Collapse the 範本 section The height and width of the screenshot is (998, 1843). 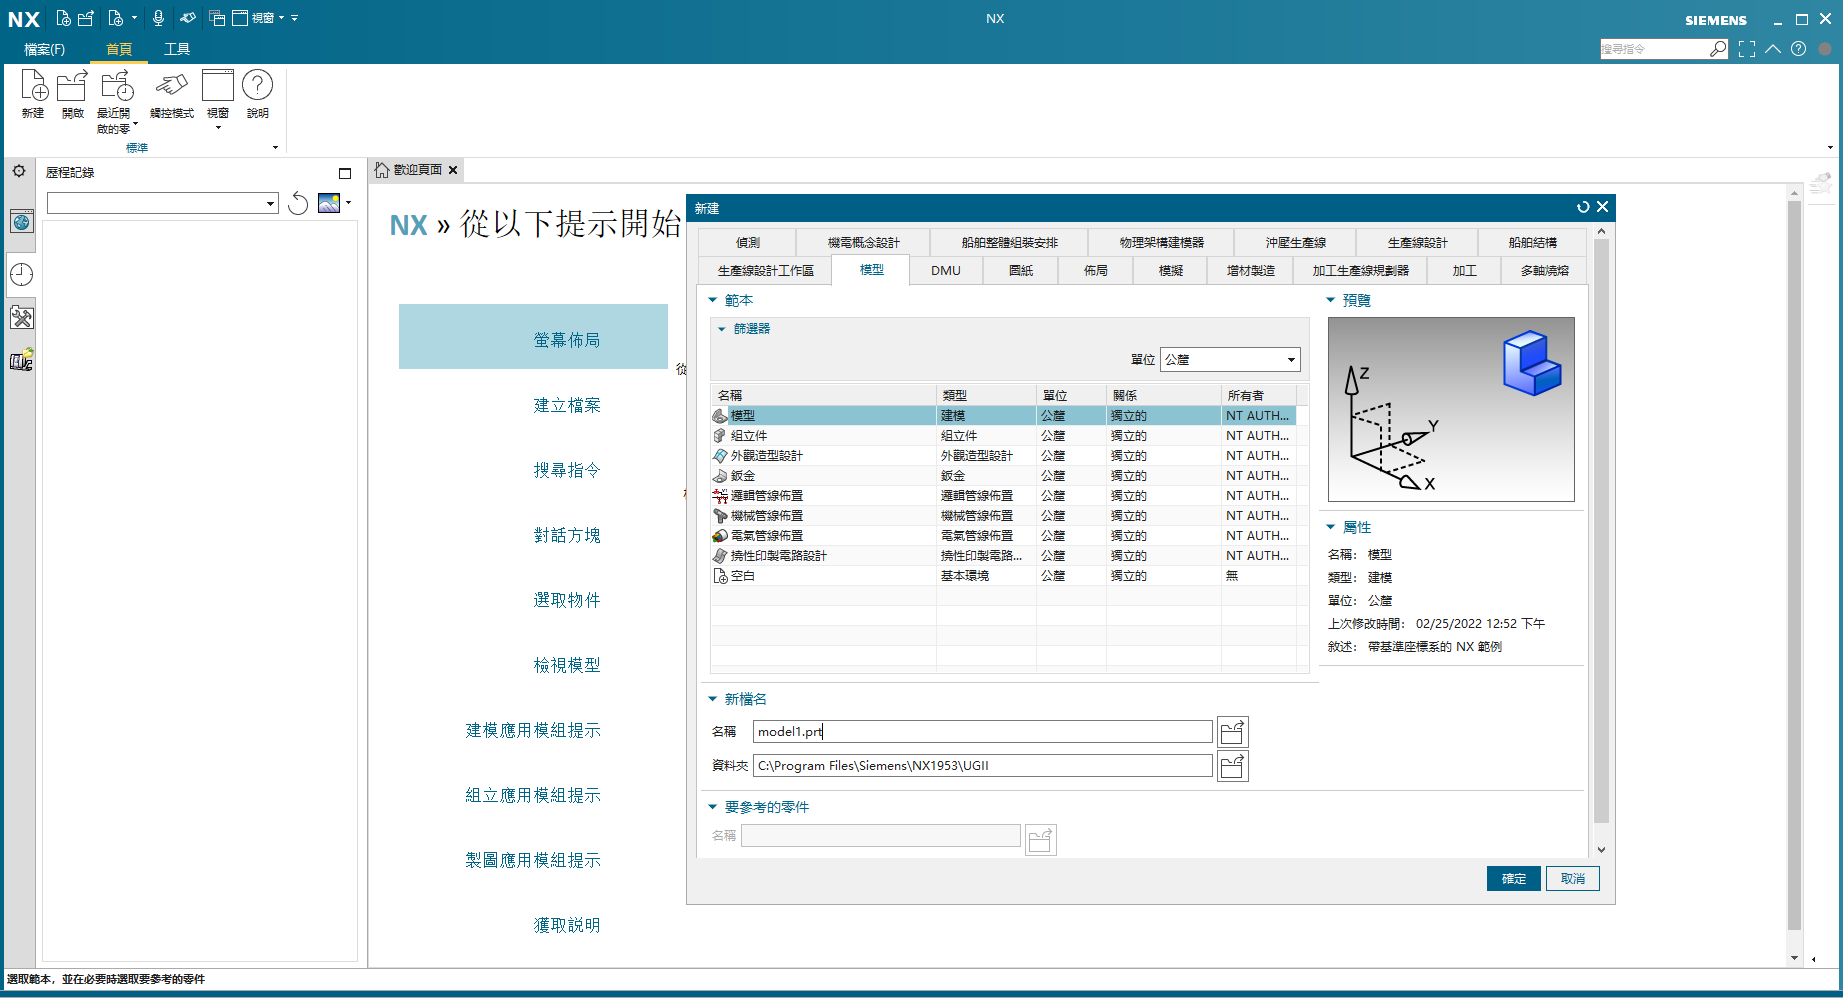click(x=713, y=300)
